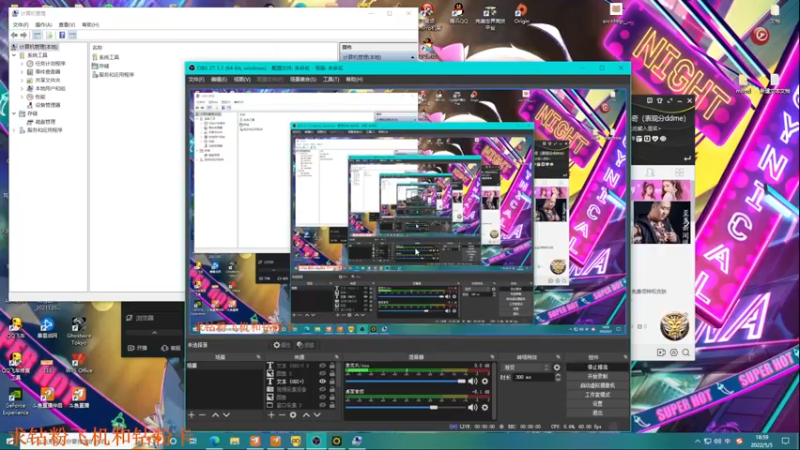Toggle console tree icon in Computer Management toolbar
This screenshot has width=800, height=450.
pos(37,35)
